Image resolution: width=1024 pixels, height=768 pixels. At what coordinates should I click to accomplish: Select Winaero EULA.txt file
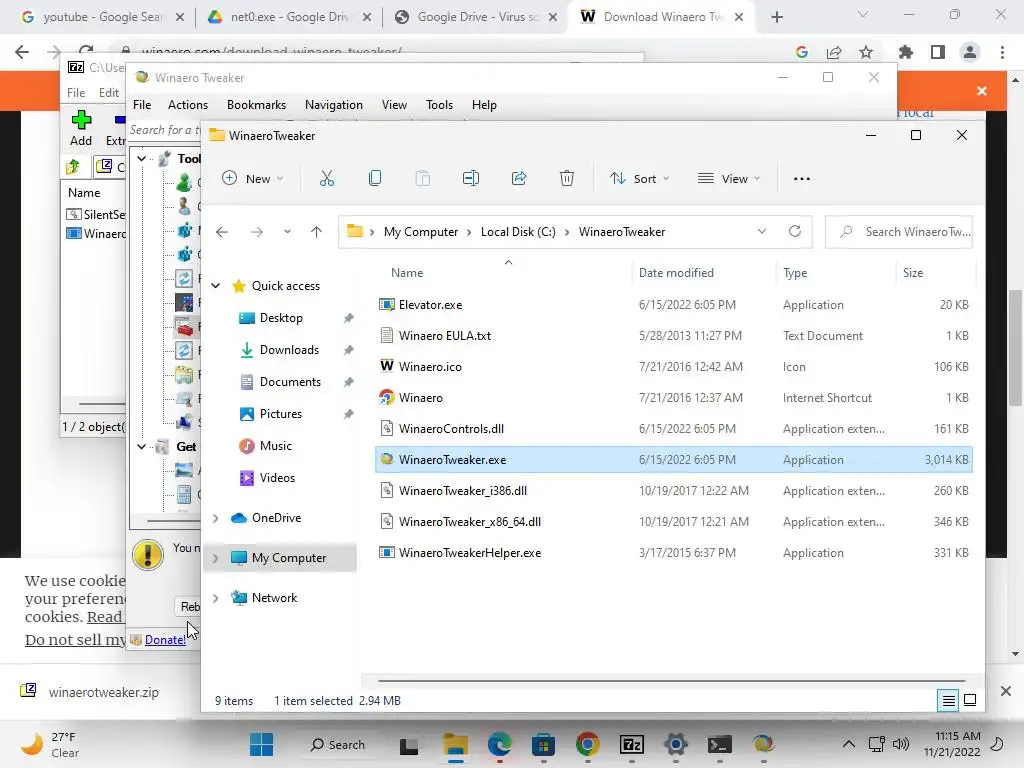click(x=673, y=336)
